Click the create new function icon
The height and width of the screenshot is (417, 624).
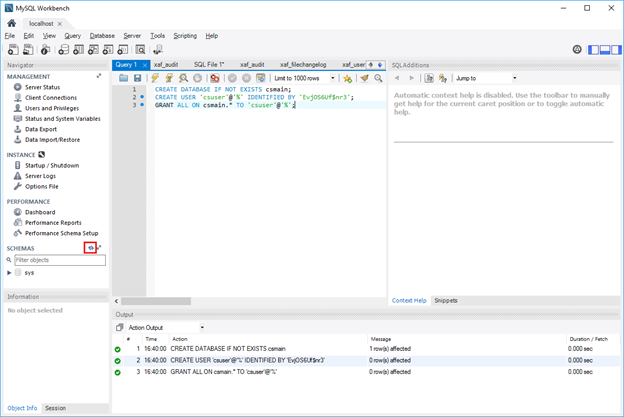(x=123, y=49)
